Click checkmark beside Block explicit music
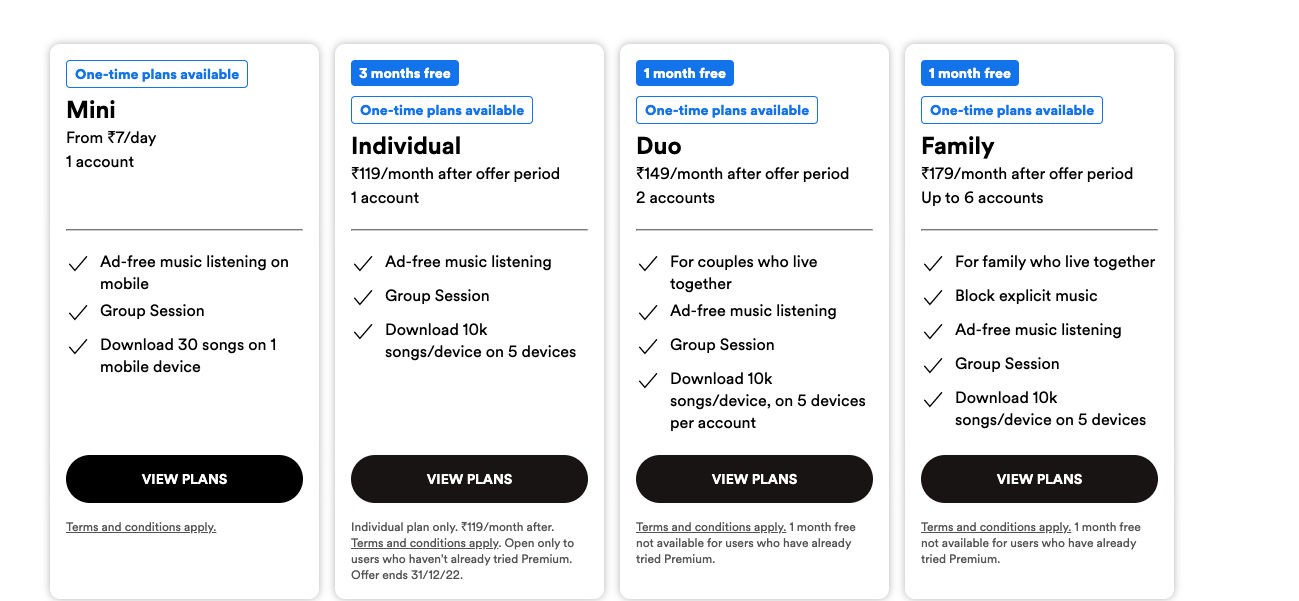This screenshot has width=1299, height=601. (933, 297)
